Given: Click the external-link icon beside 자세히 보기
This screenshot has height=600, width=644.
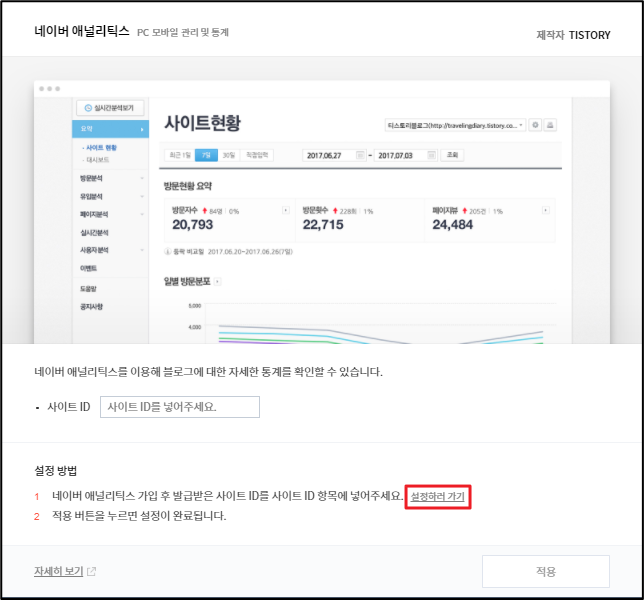Looking at the screenshot, I should tap(91, 571).
